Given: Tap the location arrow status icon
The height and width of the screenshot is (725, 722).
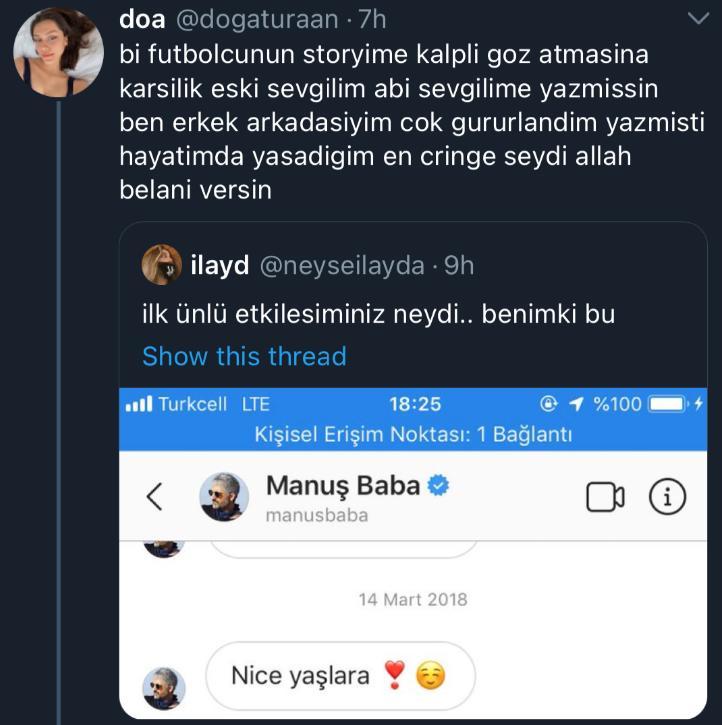Looking at the screenshot, I should [x=574, y=405].
